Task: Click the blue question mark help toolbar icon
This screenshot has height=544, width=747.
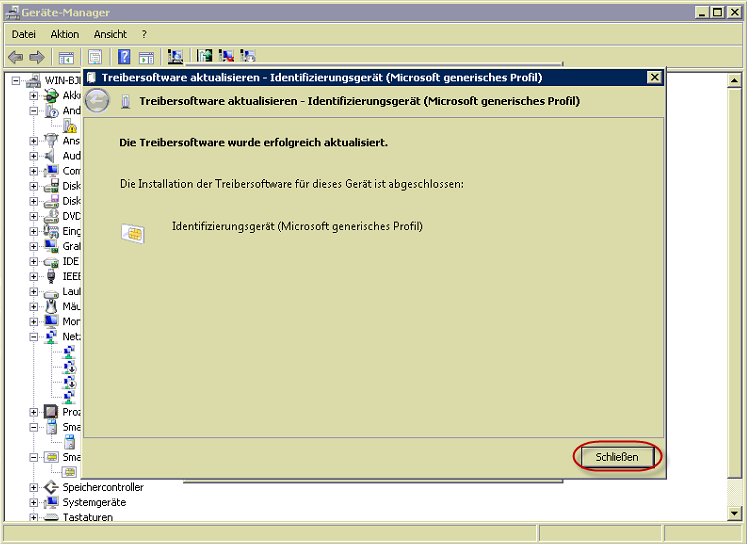Action: tap(125, 57)
